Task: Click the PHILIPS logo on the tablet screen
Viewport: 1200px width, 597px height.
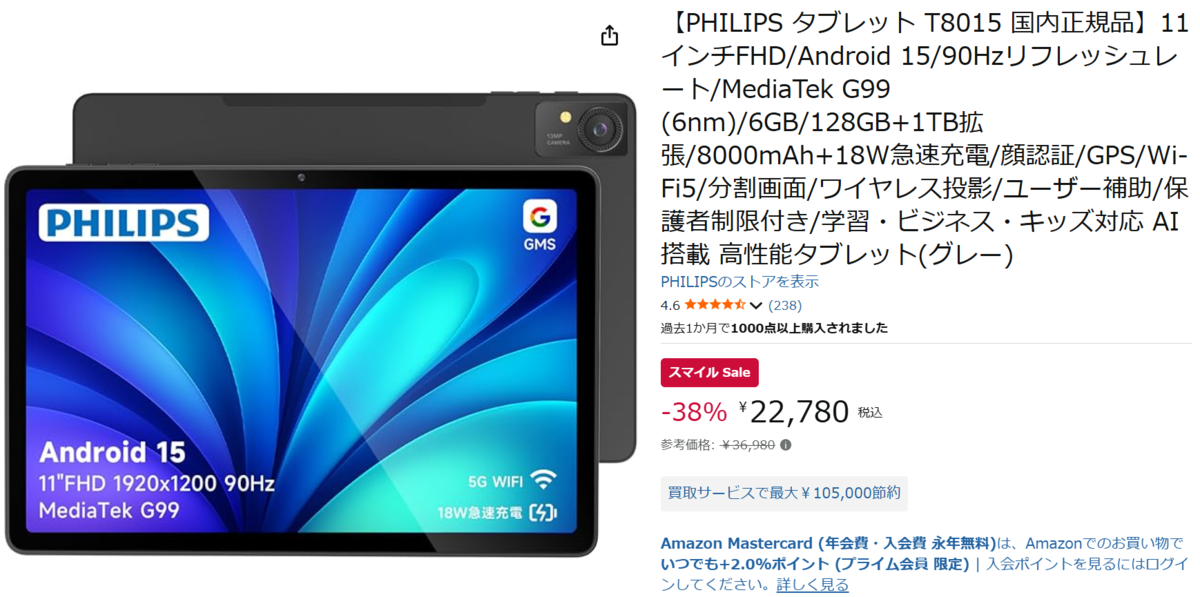Action: [125, 222]
